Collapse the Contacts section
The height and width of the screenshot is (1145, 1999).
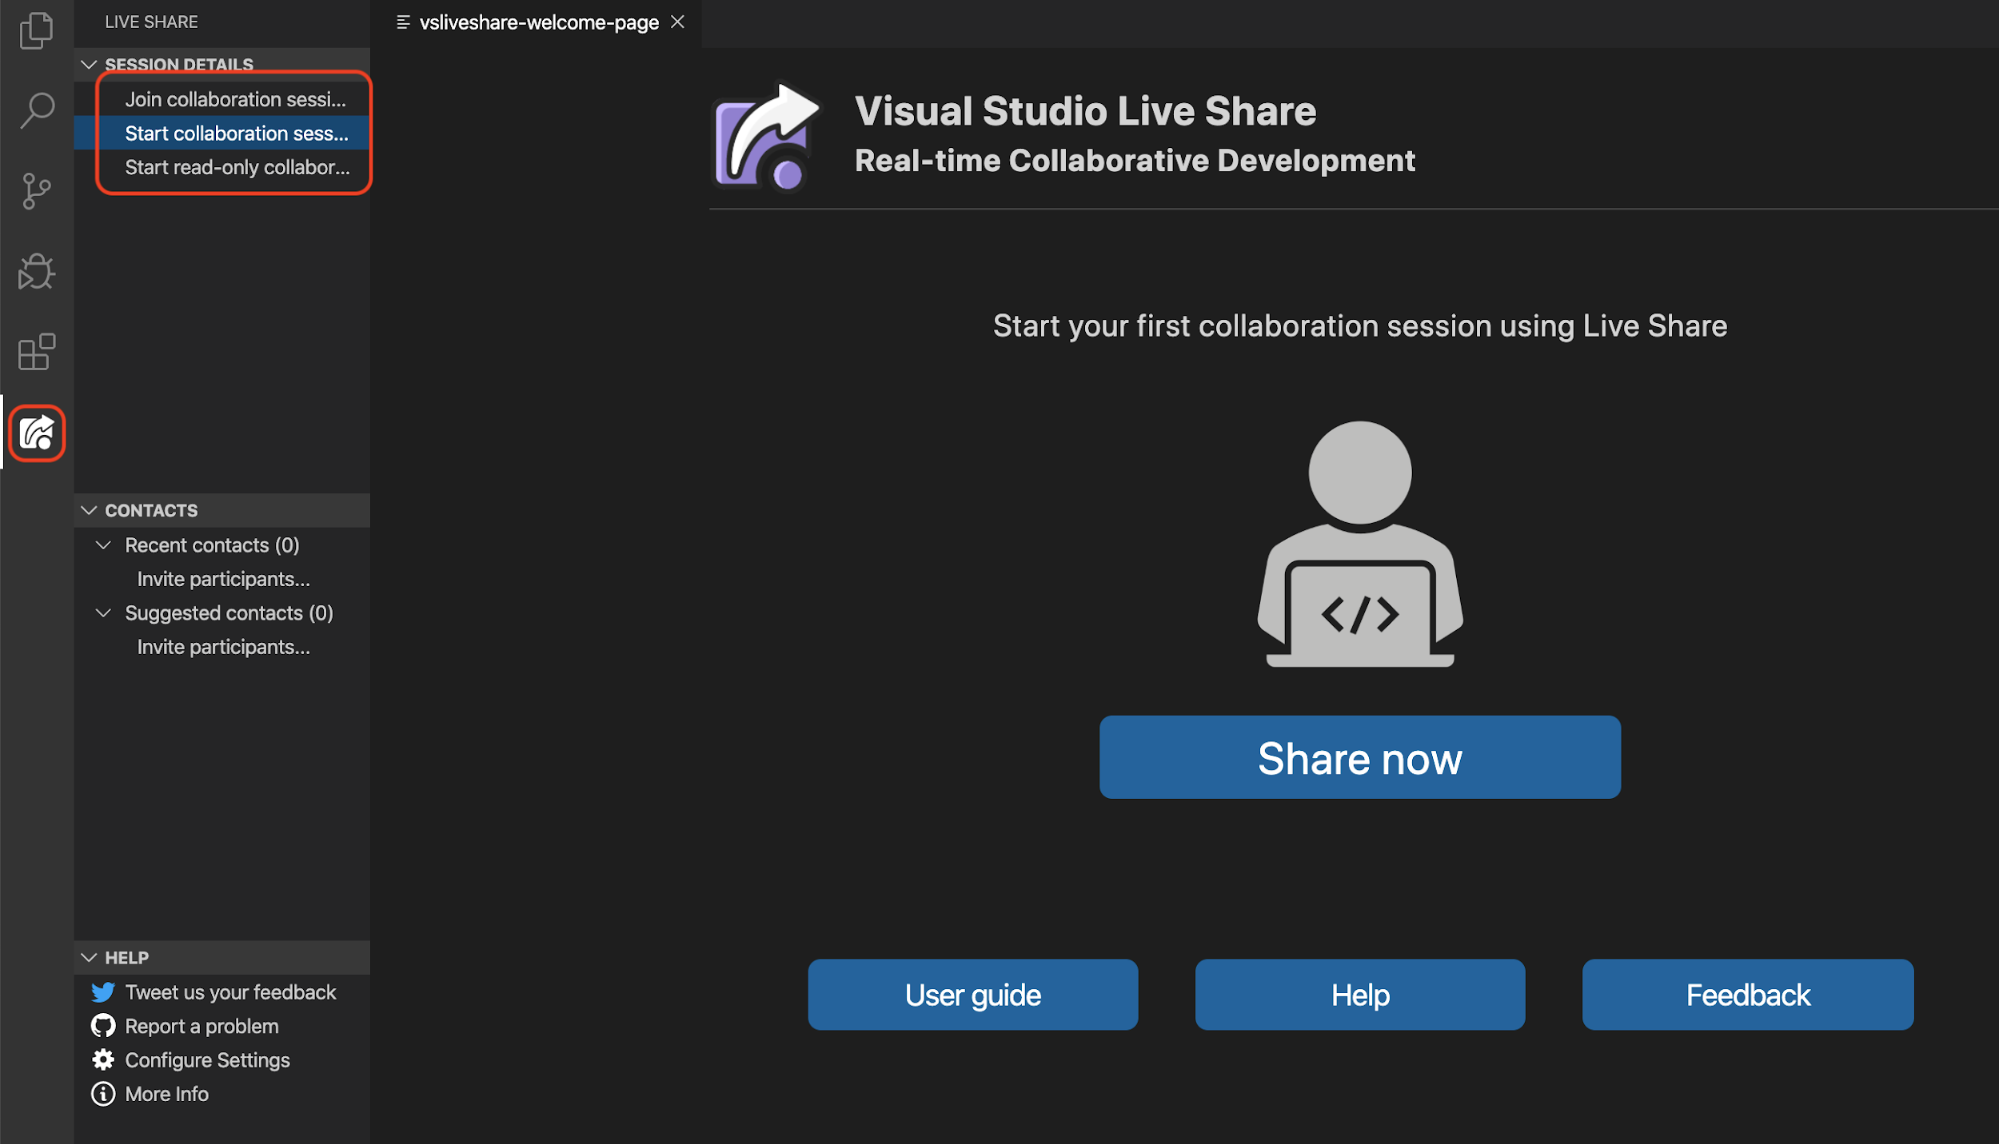[89, 510]
